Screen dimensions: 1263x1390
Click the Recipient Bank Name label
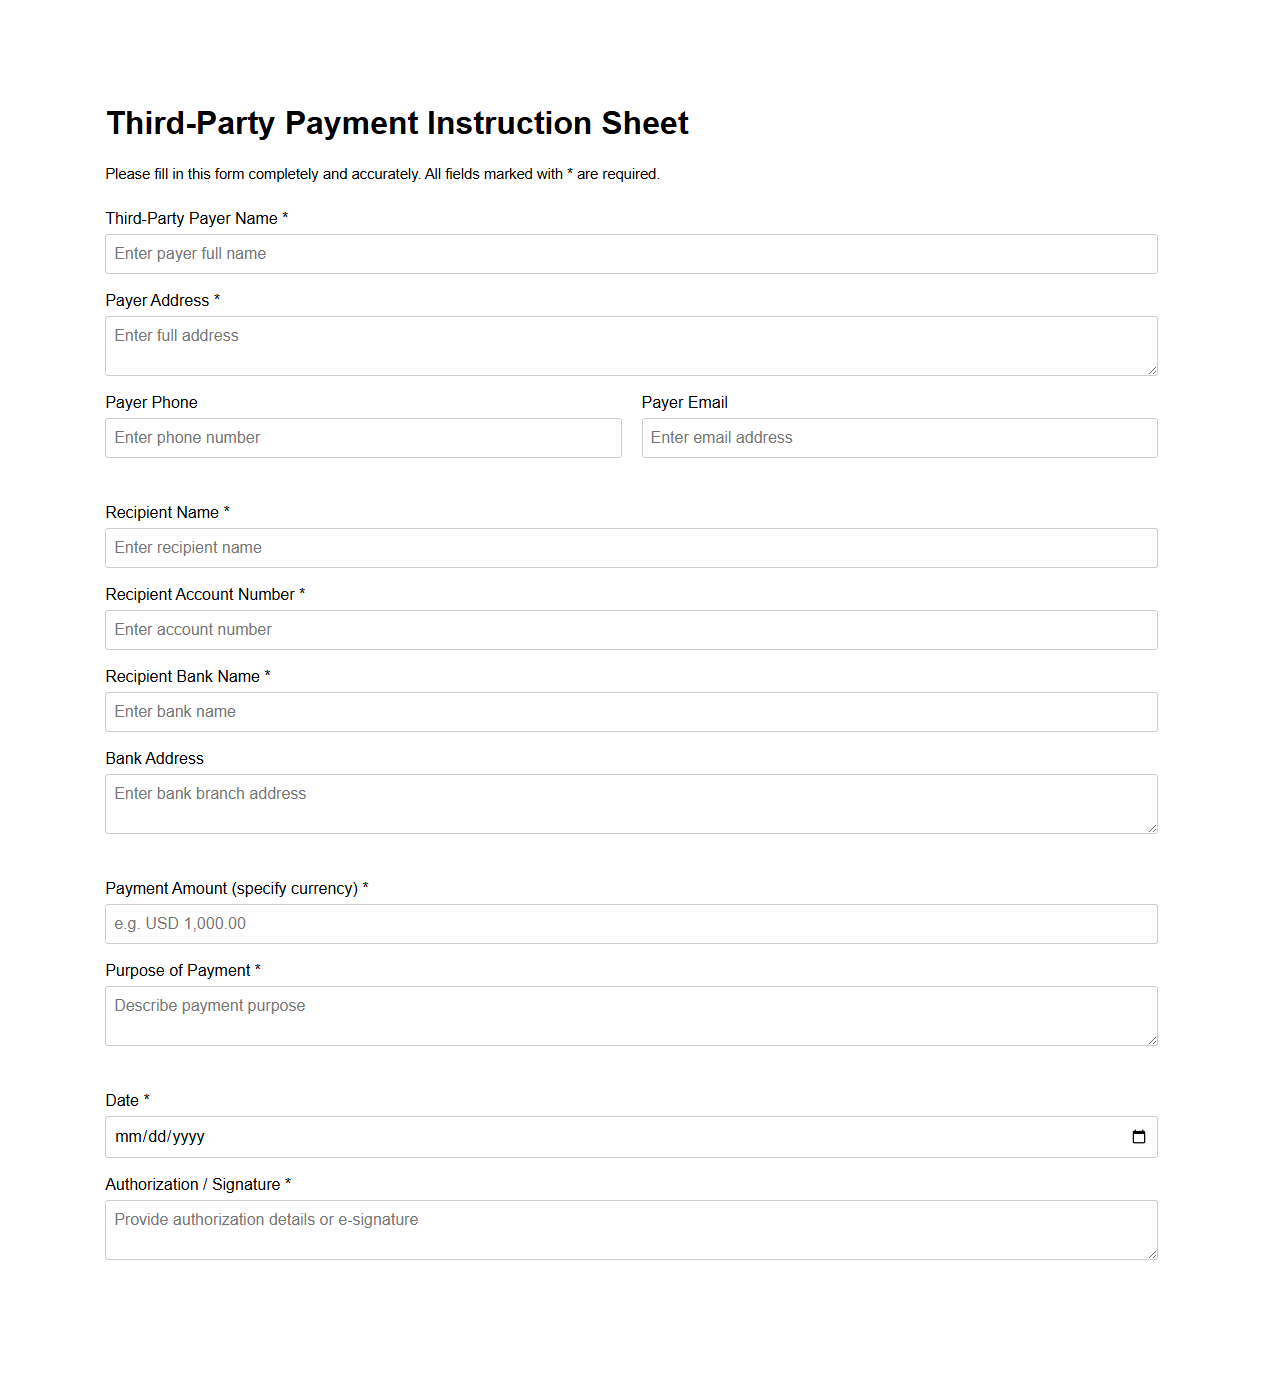click(187, 676)
